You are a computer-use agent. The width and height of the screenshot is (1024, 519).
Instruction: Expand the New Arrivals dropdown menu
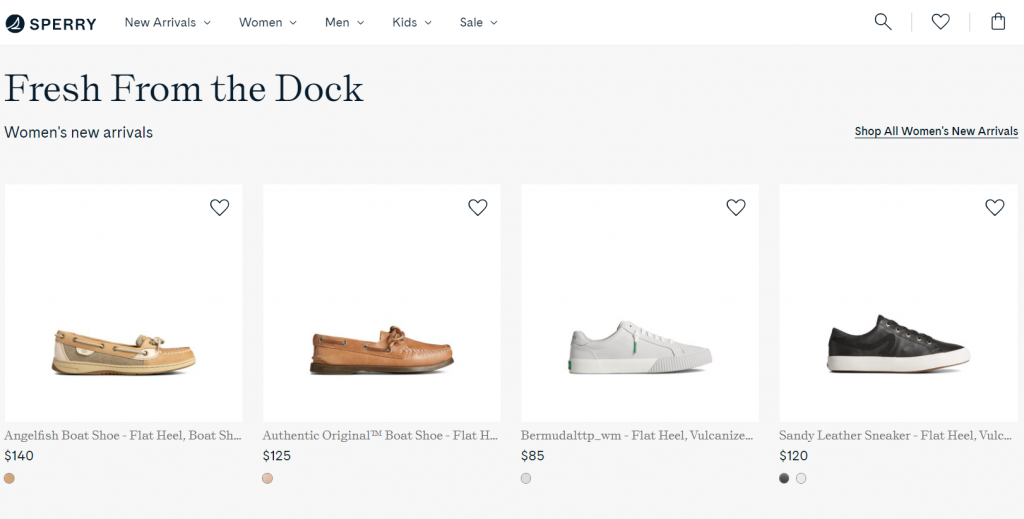(x=168, y=22)
